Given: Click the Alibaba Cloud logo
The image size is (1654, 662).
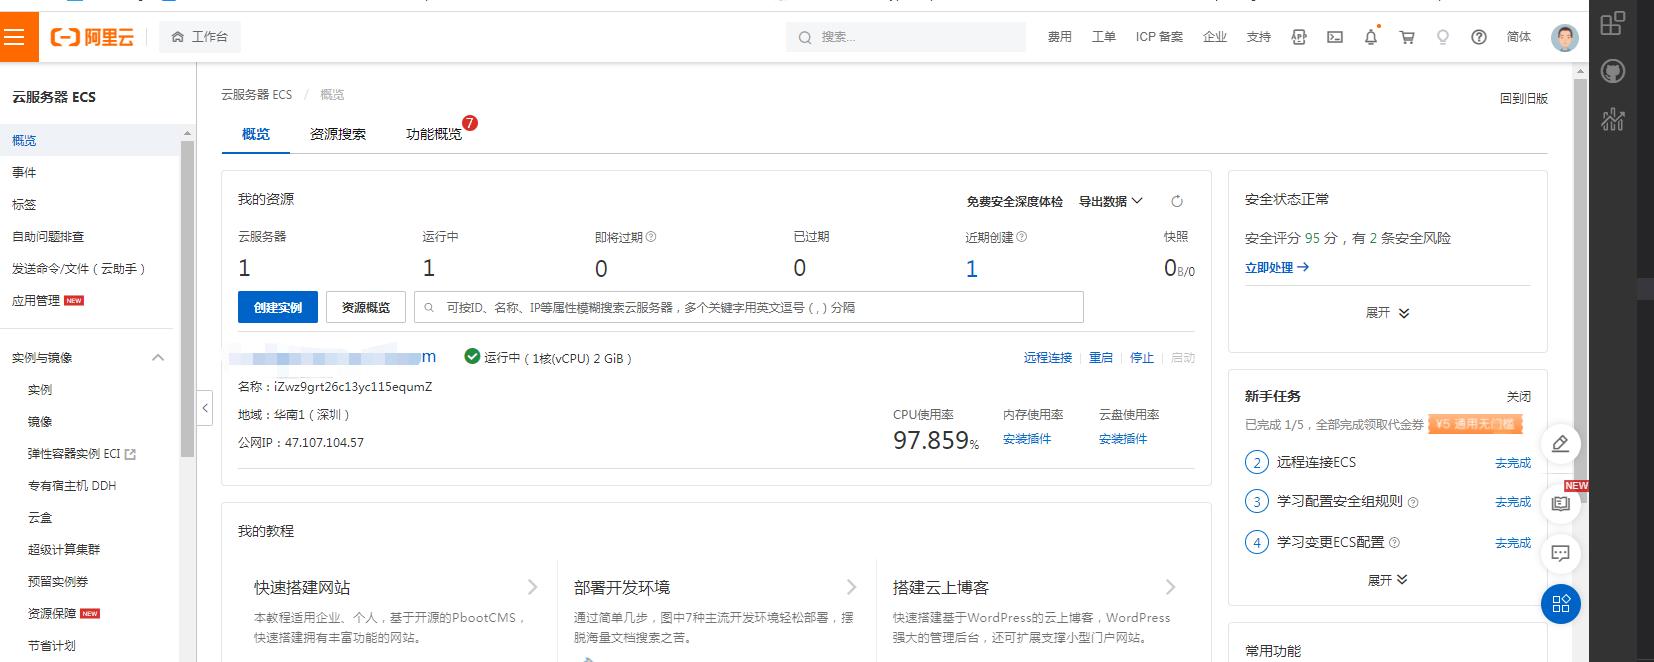Looking at the screenshot, I should pyautogui.click(x=91, y=37).
